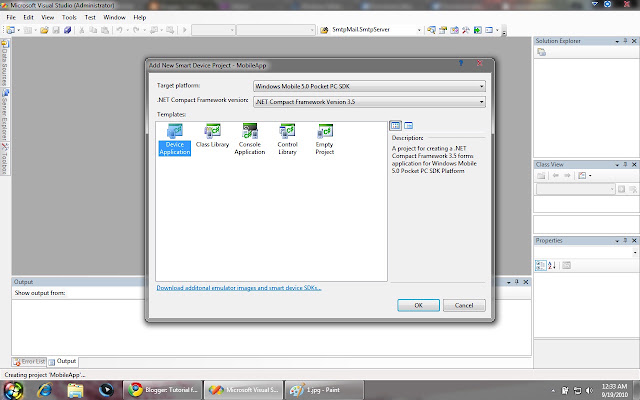Click Class View forward arrow
The height and width of the screenshot is (400, 640).
tap(567, 176)
